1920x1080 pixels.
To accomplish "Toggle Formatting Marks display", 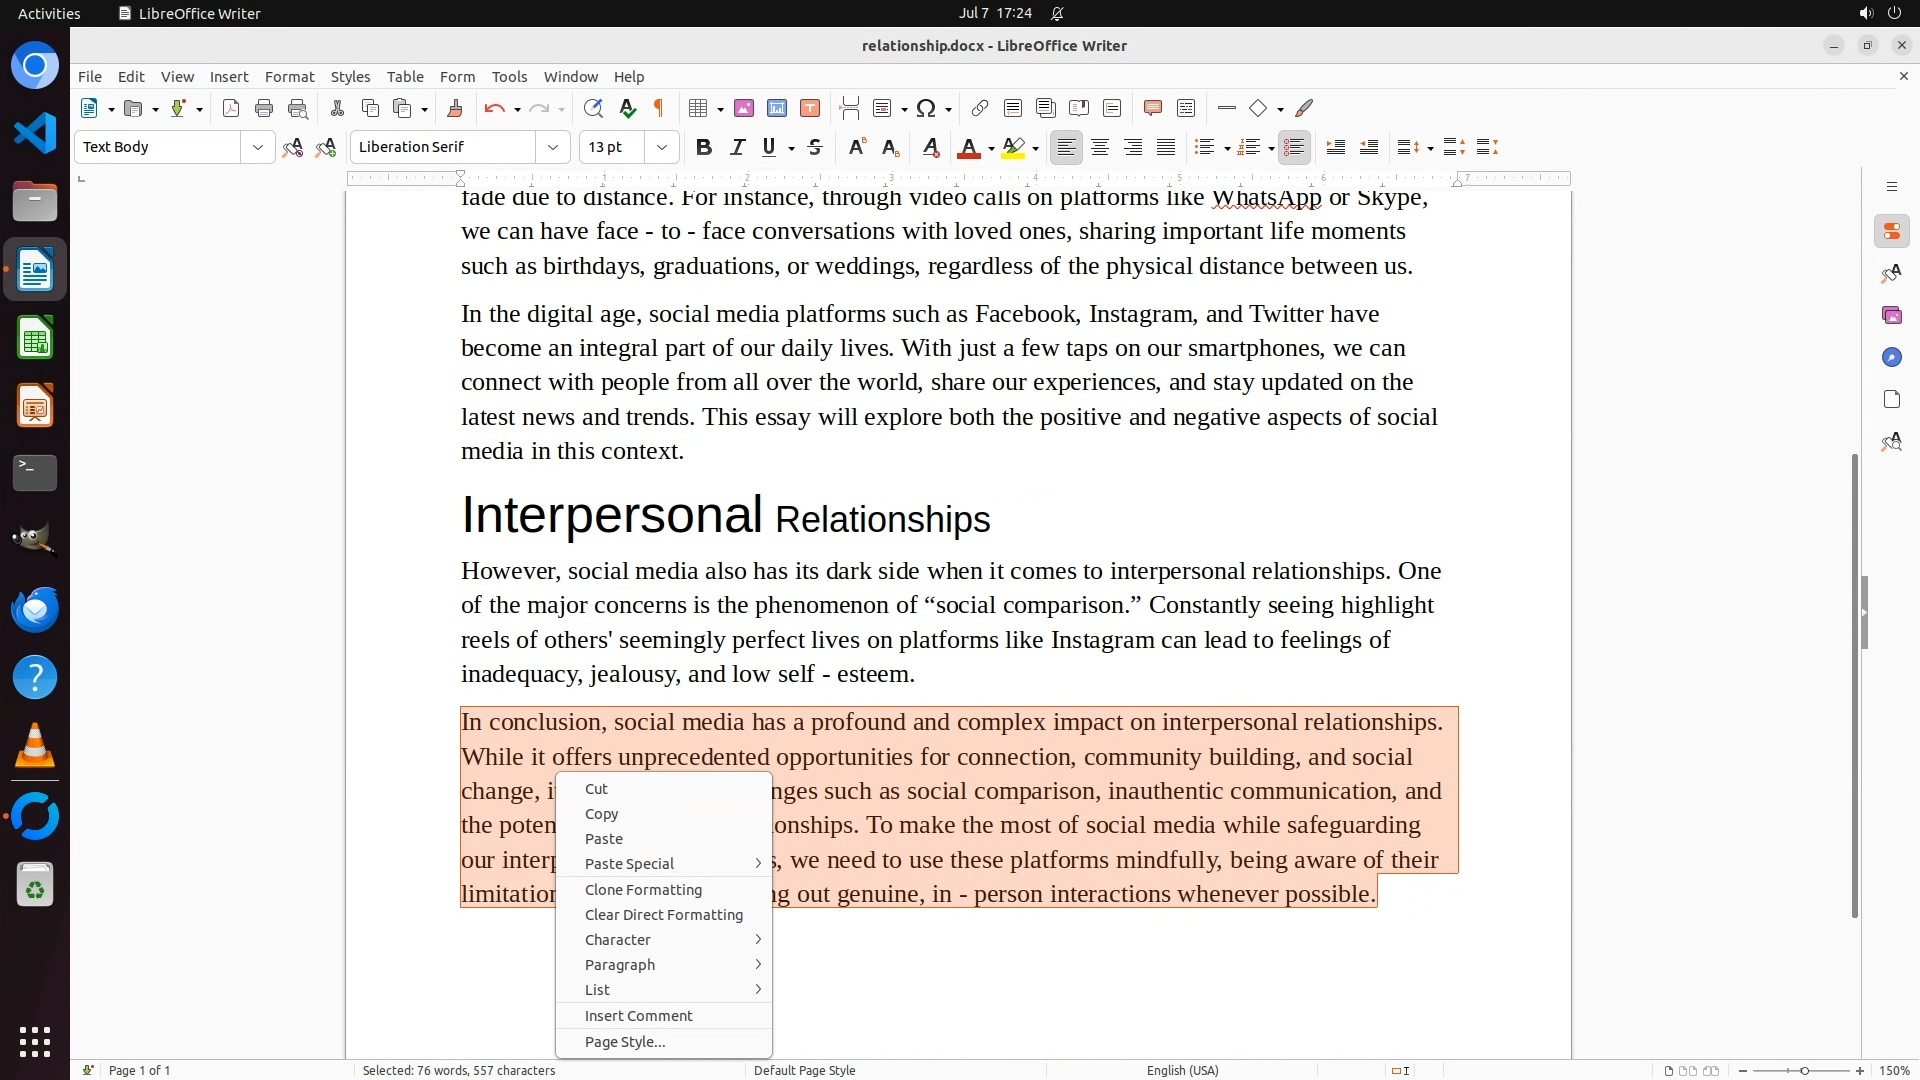I will (659, 109).
